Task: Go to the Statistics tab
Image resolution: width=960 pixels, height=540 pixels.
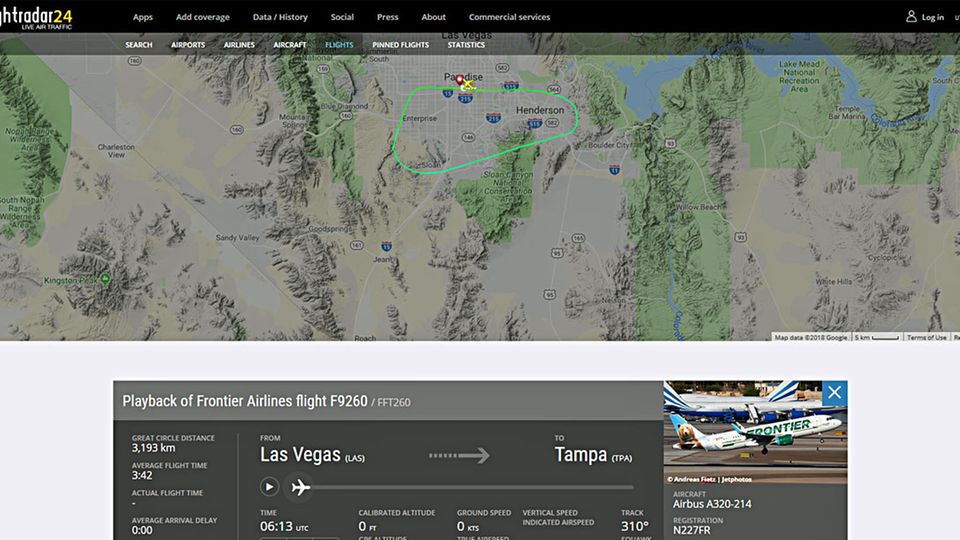Action: (466, 45)
